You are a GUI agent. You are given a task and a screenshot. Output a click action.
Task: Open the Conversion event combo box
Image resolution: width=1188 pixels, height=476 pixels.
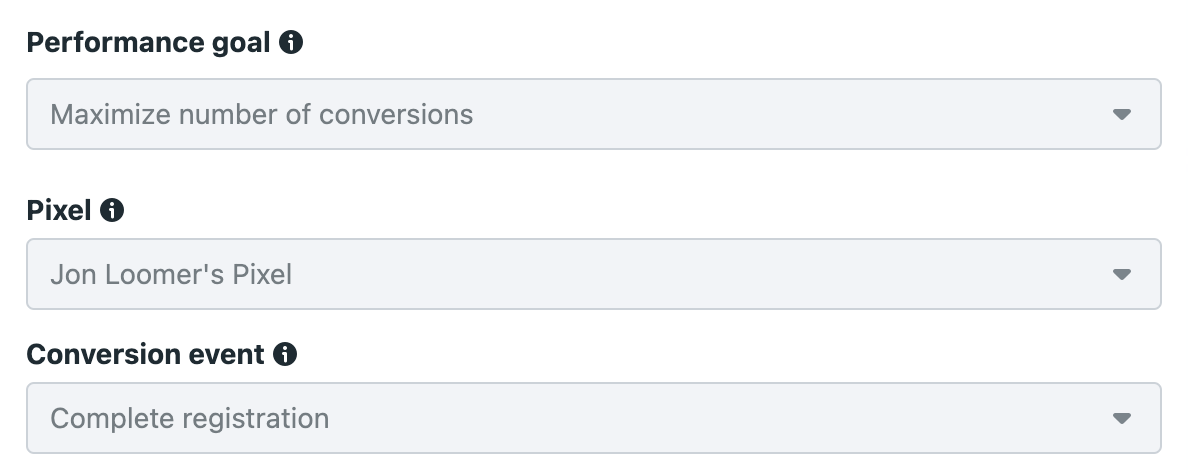pos(594,418)
